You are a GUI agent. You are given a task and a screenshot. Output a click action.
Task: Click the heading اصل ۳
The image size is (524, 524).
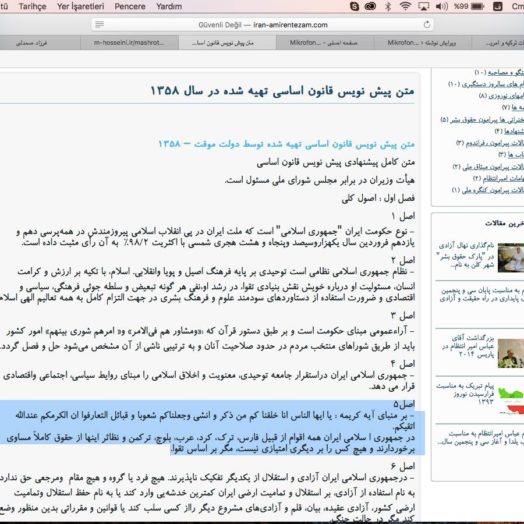point(403,315)
